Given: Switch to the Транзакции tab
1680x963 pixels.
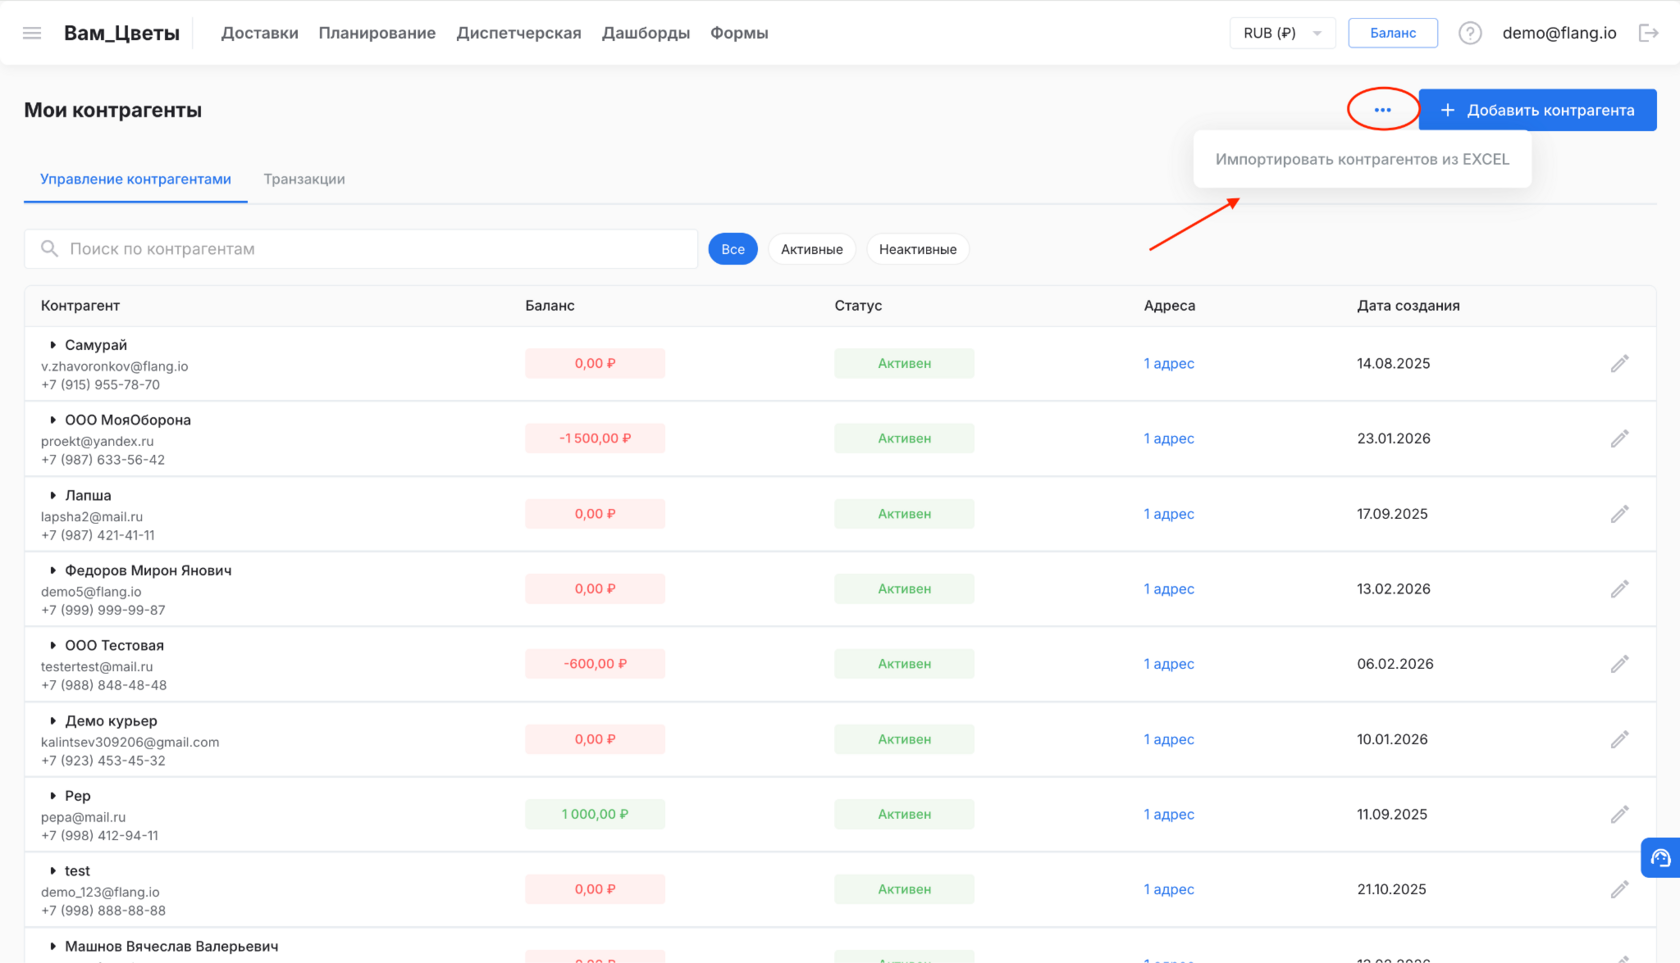Looking at the screenshot, I should click(304, 179).
